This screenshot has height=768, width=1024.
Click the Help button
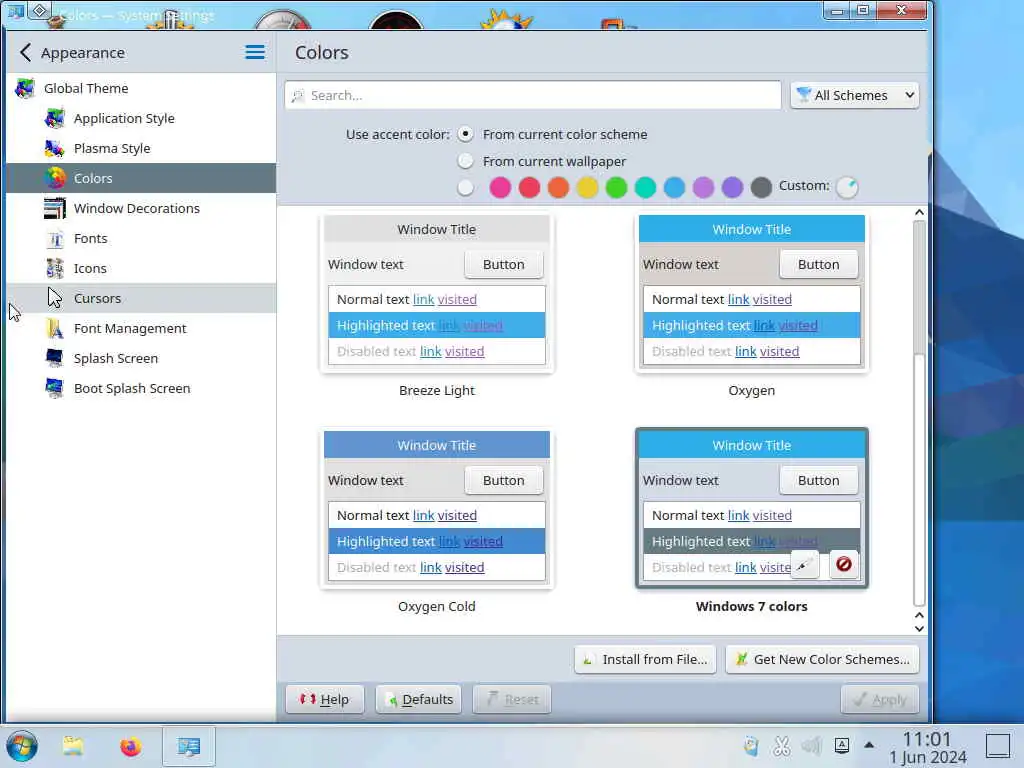point(325,699)
